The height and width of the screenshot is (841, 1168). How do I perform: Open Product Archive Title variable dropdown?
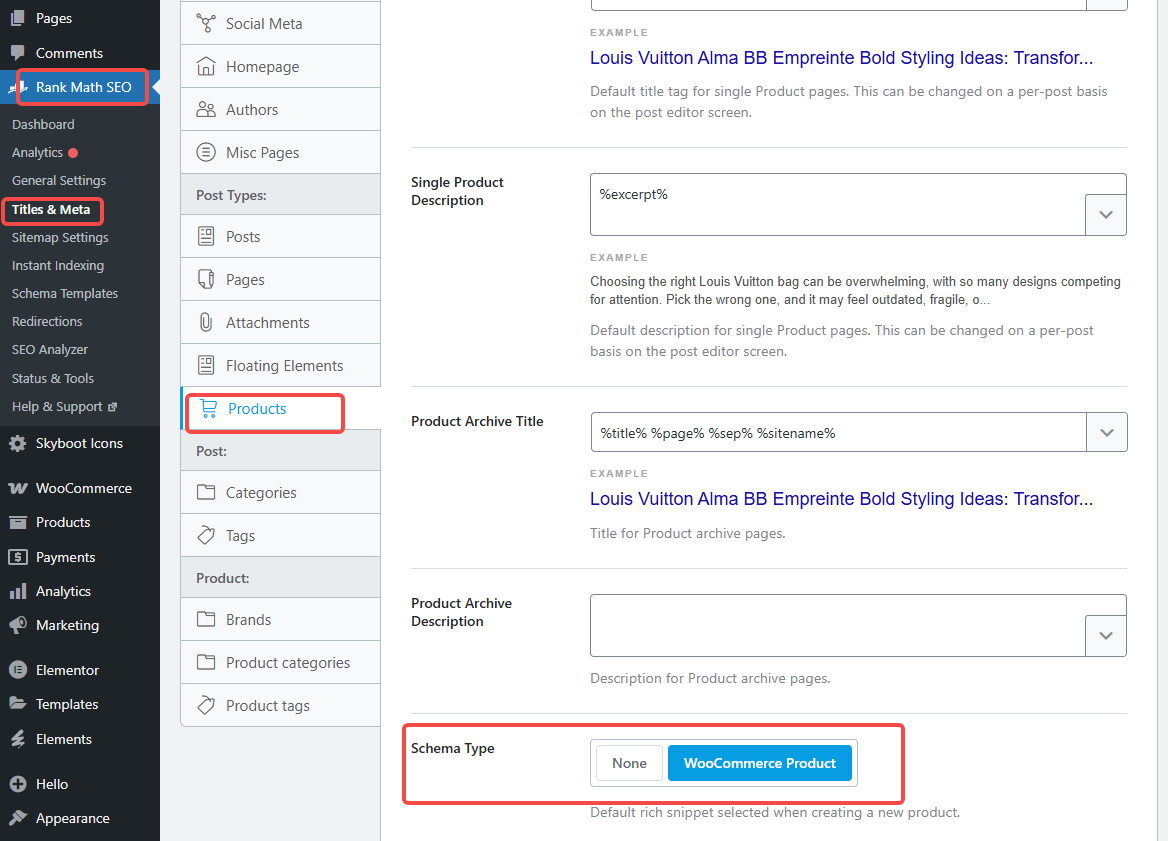(1106, 432)
